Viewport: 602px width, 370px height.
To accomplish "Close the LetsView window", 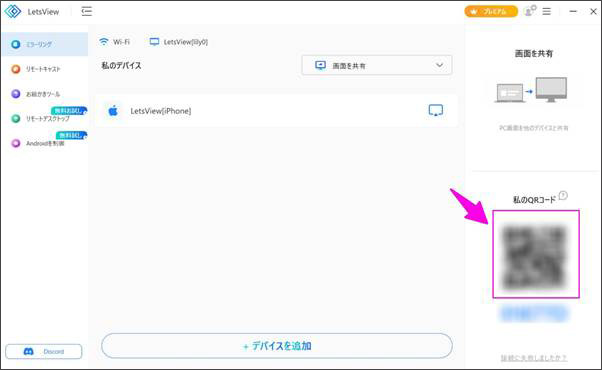I will coord(593,12).
